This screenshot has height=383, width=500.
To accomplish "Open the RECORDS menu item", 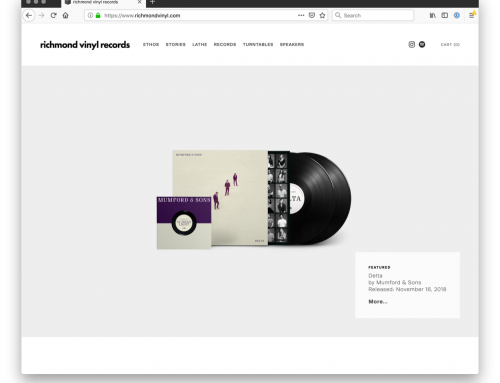I will tap(225, 44).
